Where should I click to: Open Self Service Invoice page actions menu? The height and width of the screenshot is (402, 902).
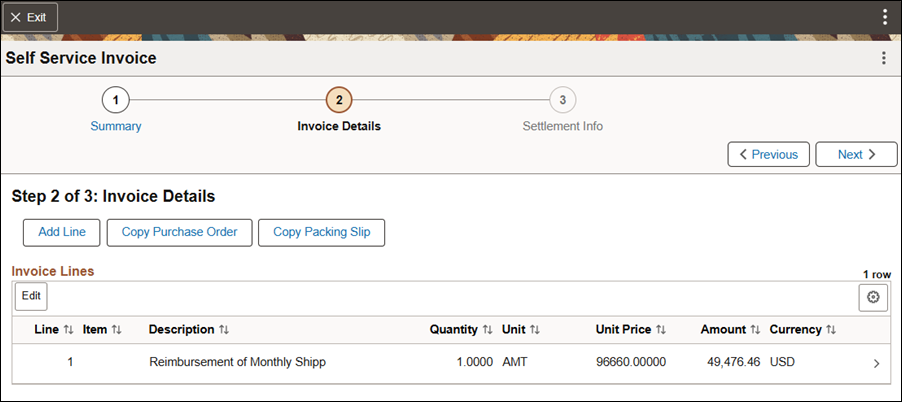point(884,58)
